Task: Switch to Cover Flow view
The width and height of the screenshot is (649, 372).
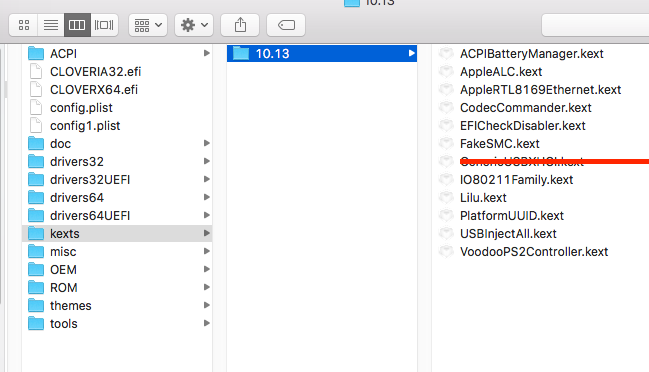Action: (104, 25)
